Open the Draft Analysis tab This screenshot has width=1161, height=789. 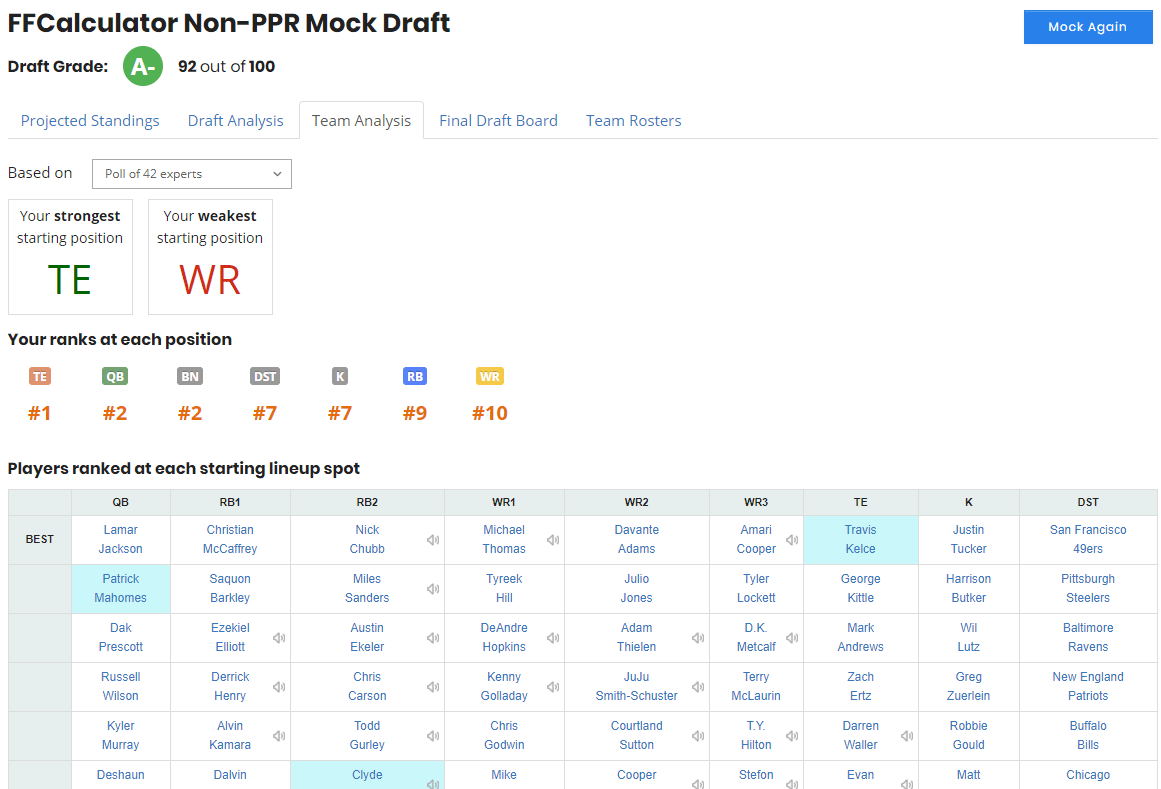point(235,121)
